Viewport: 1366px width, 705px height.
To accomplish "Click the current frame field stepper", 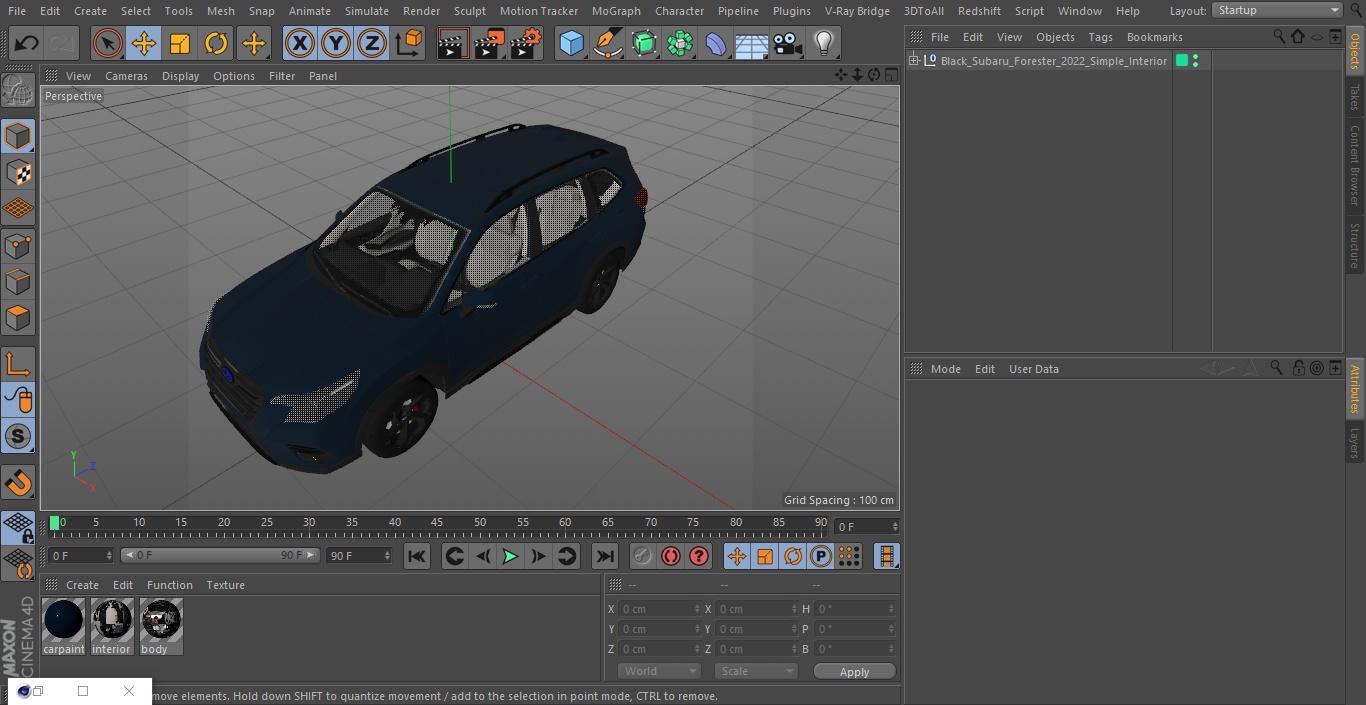I will [x=895, y=527].
